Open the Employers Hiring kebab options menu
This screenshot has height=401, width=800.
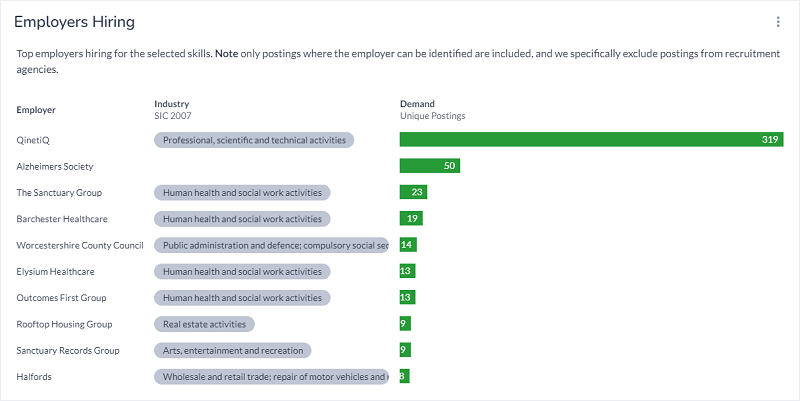(778, 22)
